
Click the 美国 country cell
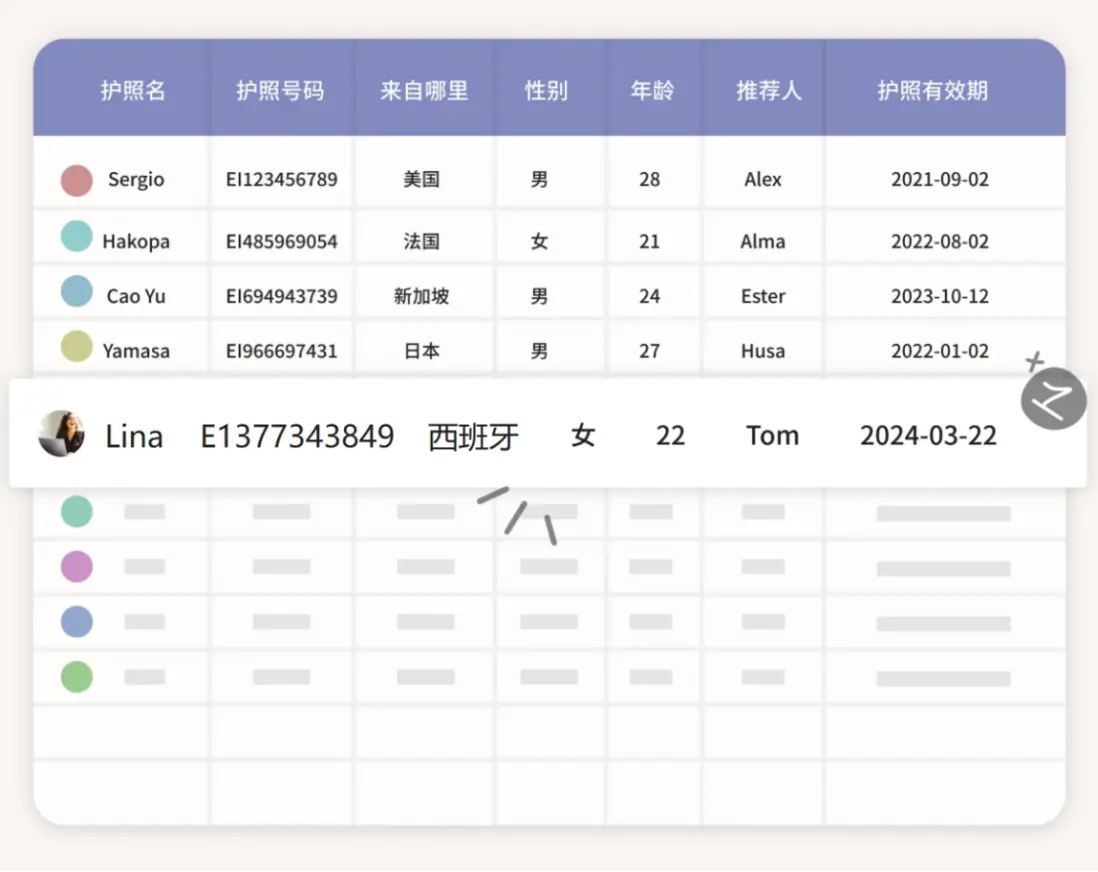(422, 179)
